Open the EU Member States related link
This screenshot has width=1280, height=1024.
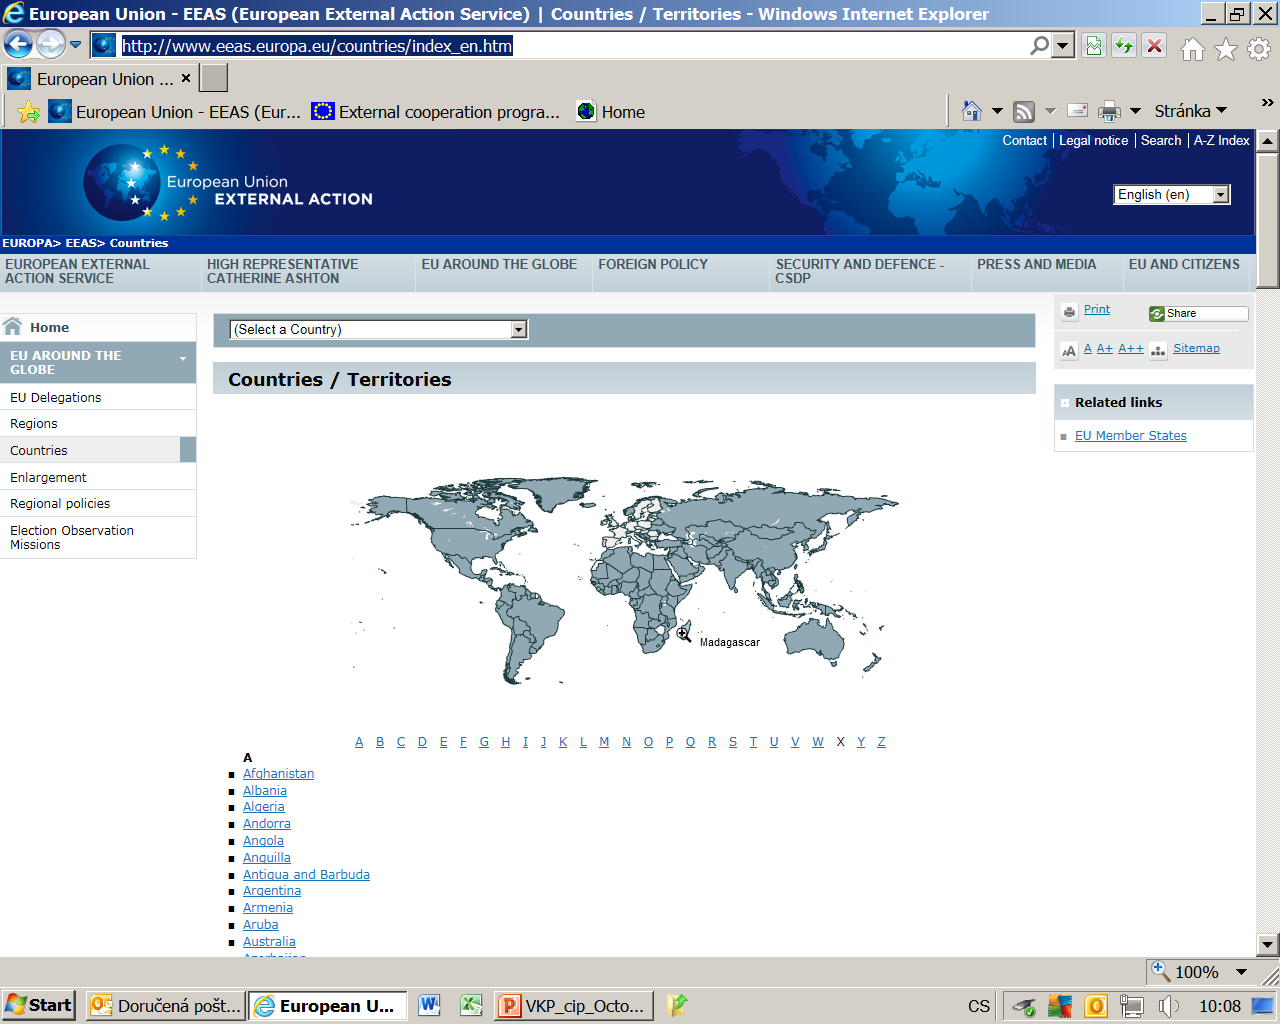pyautogui.click(x=1131, y=436)
